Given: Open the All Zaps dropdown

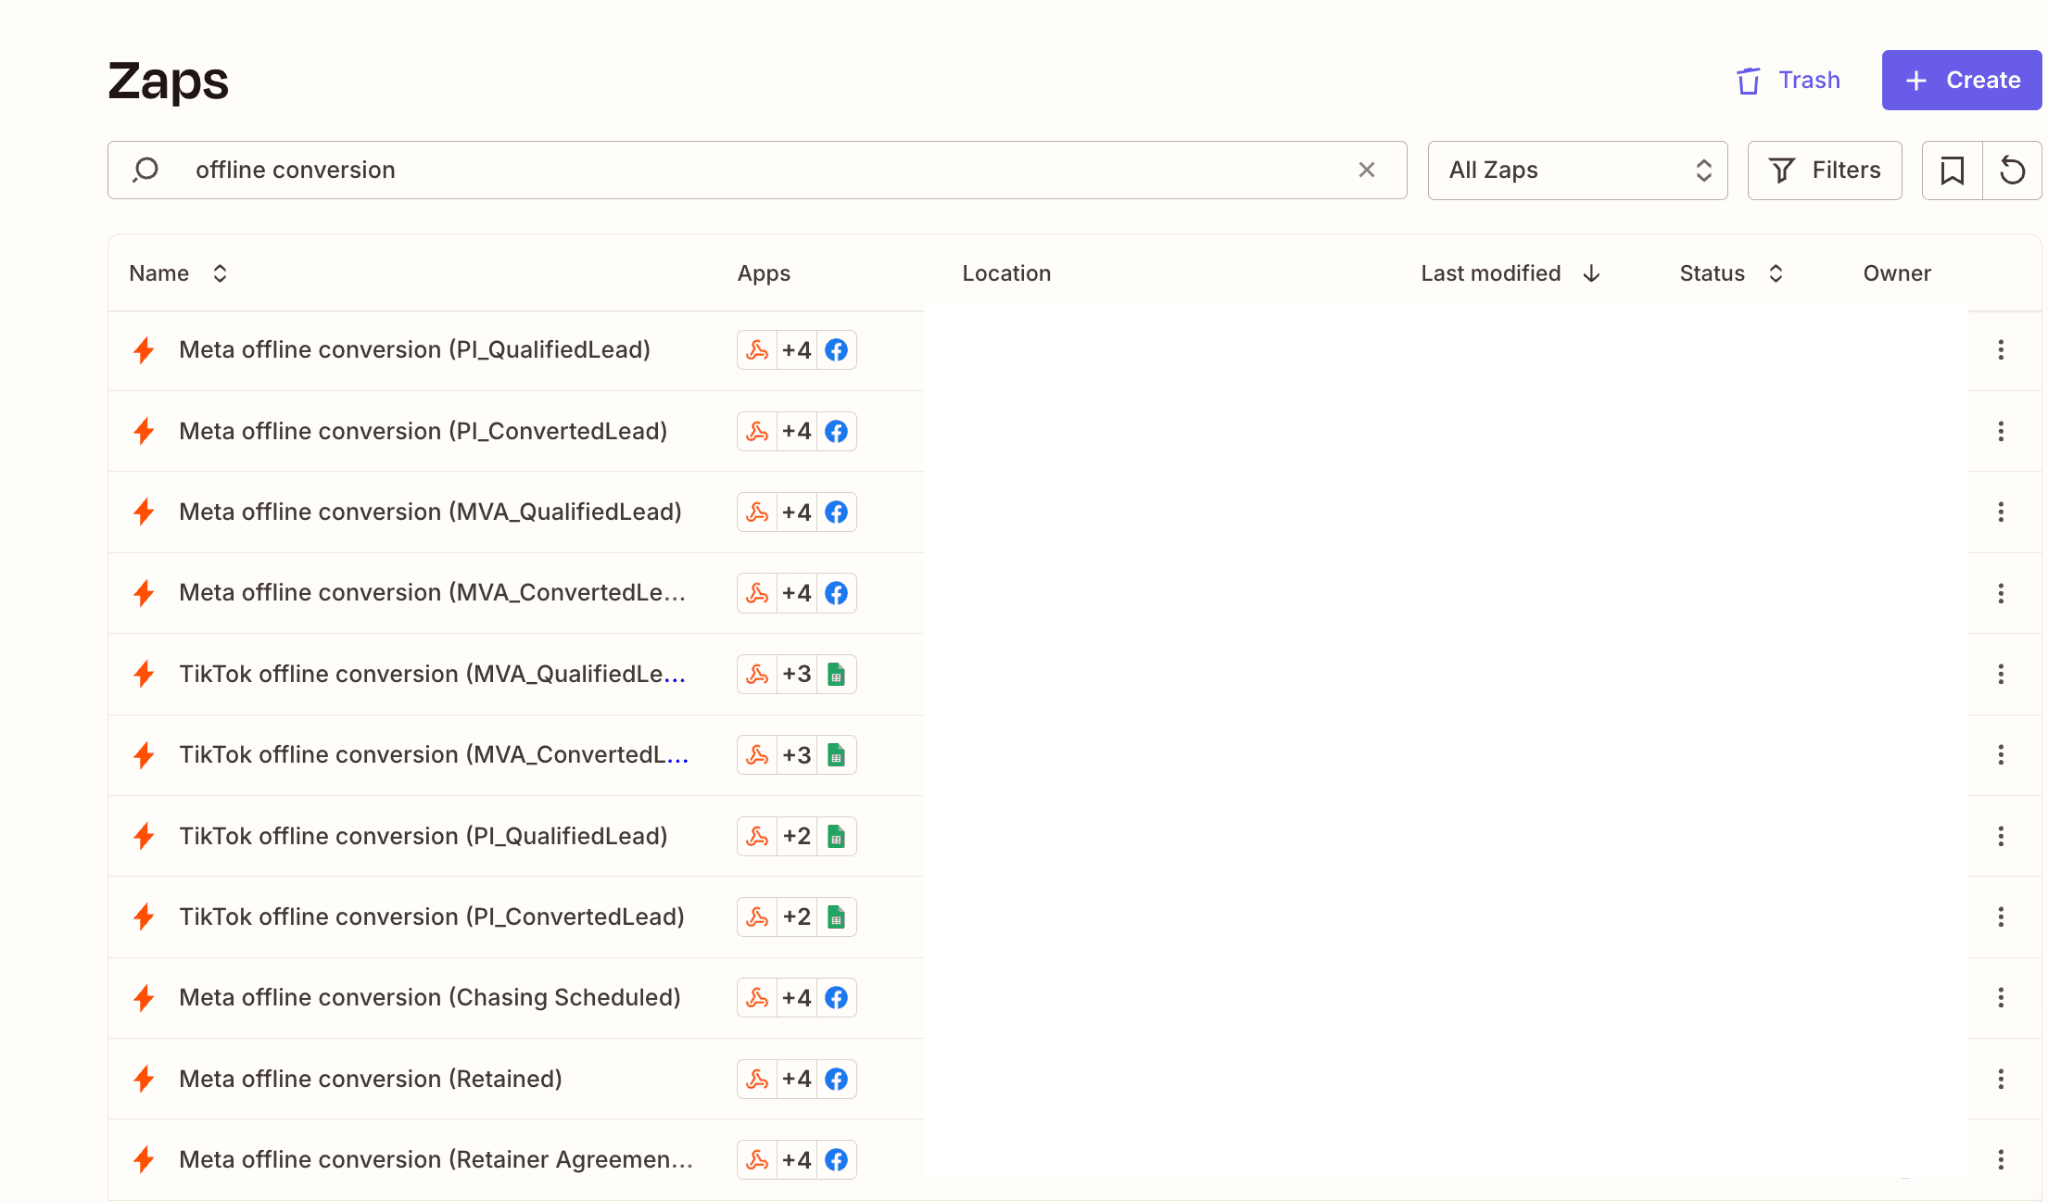Looking at the screenshot, I should pos(1577,170).
